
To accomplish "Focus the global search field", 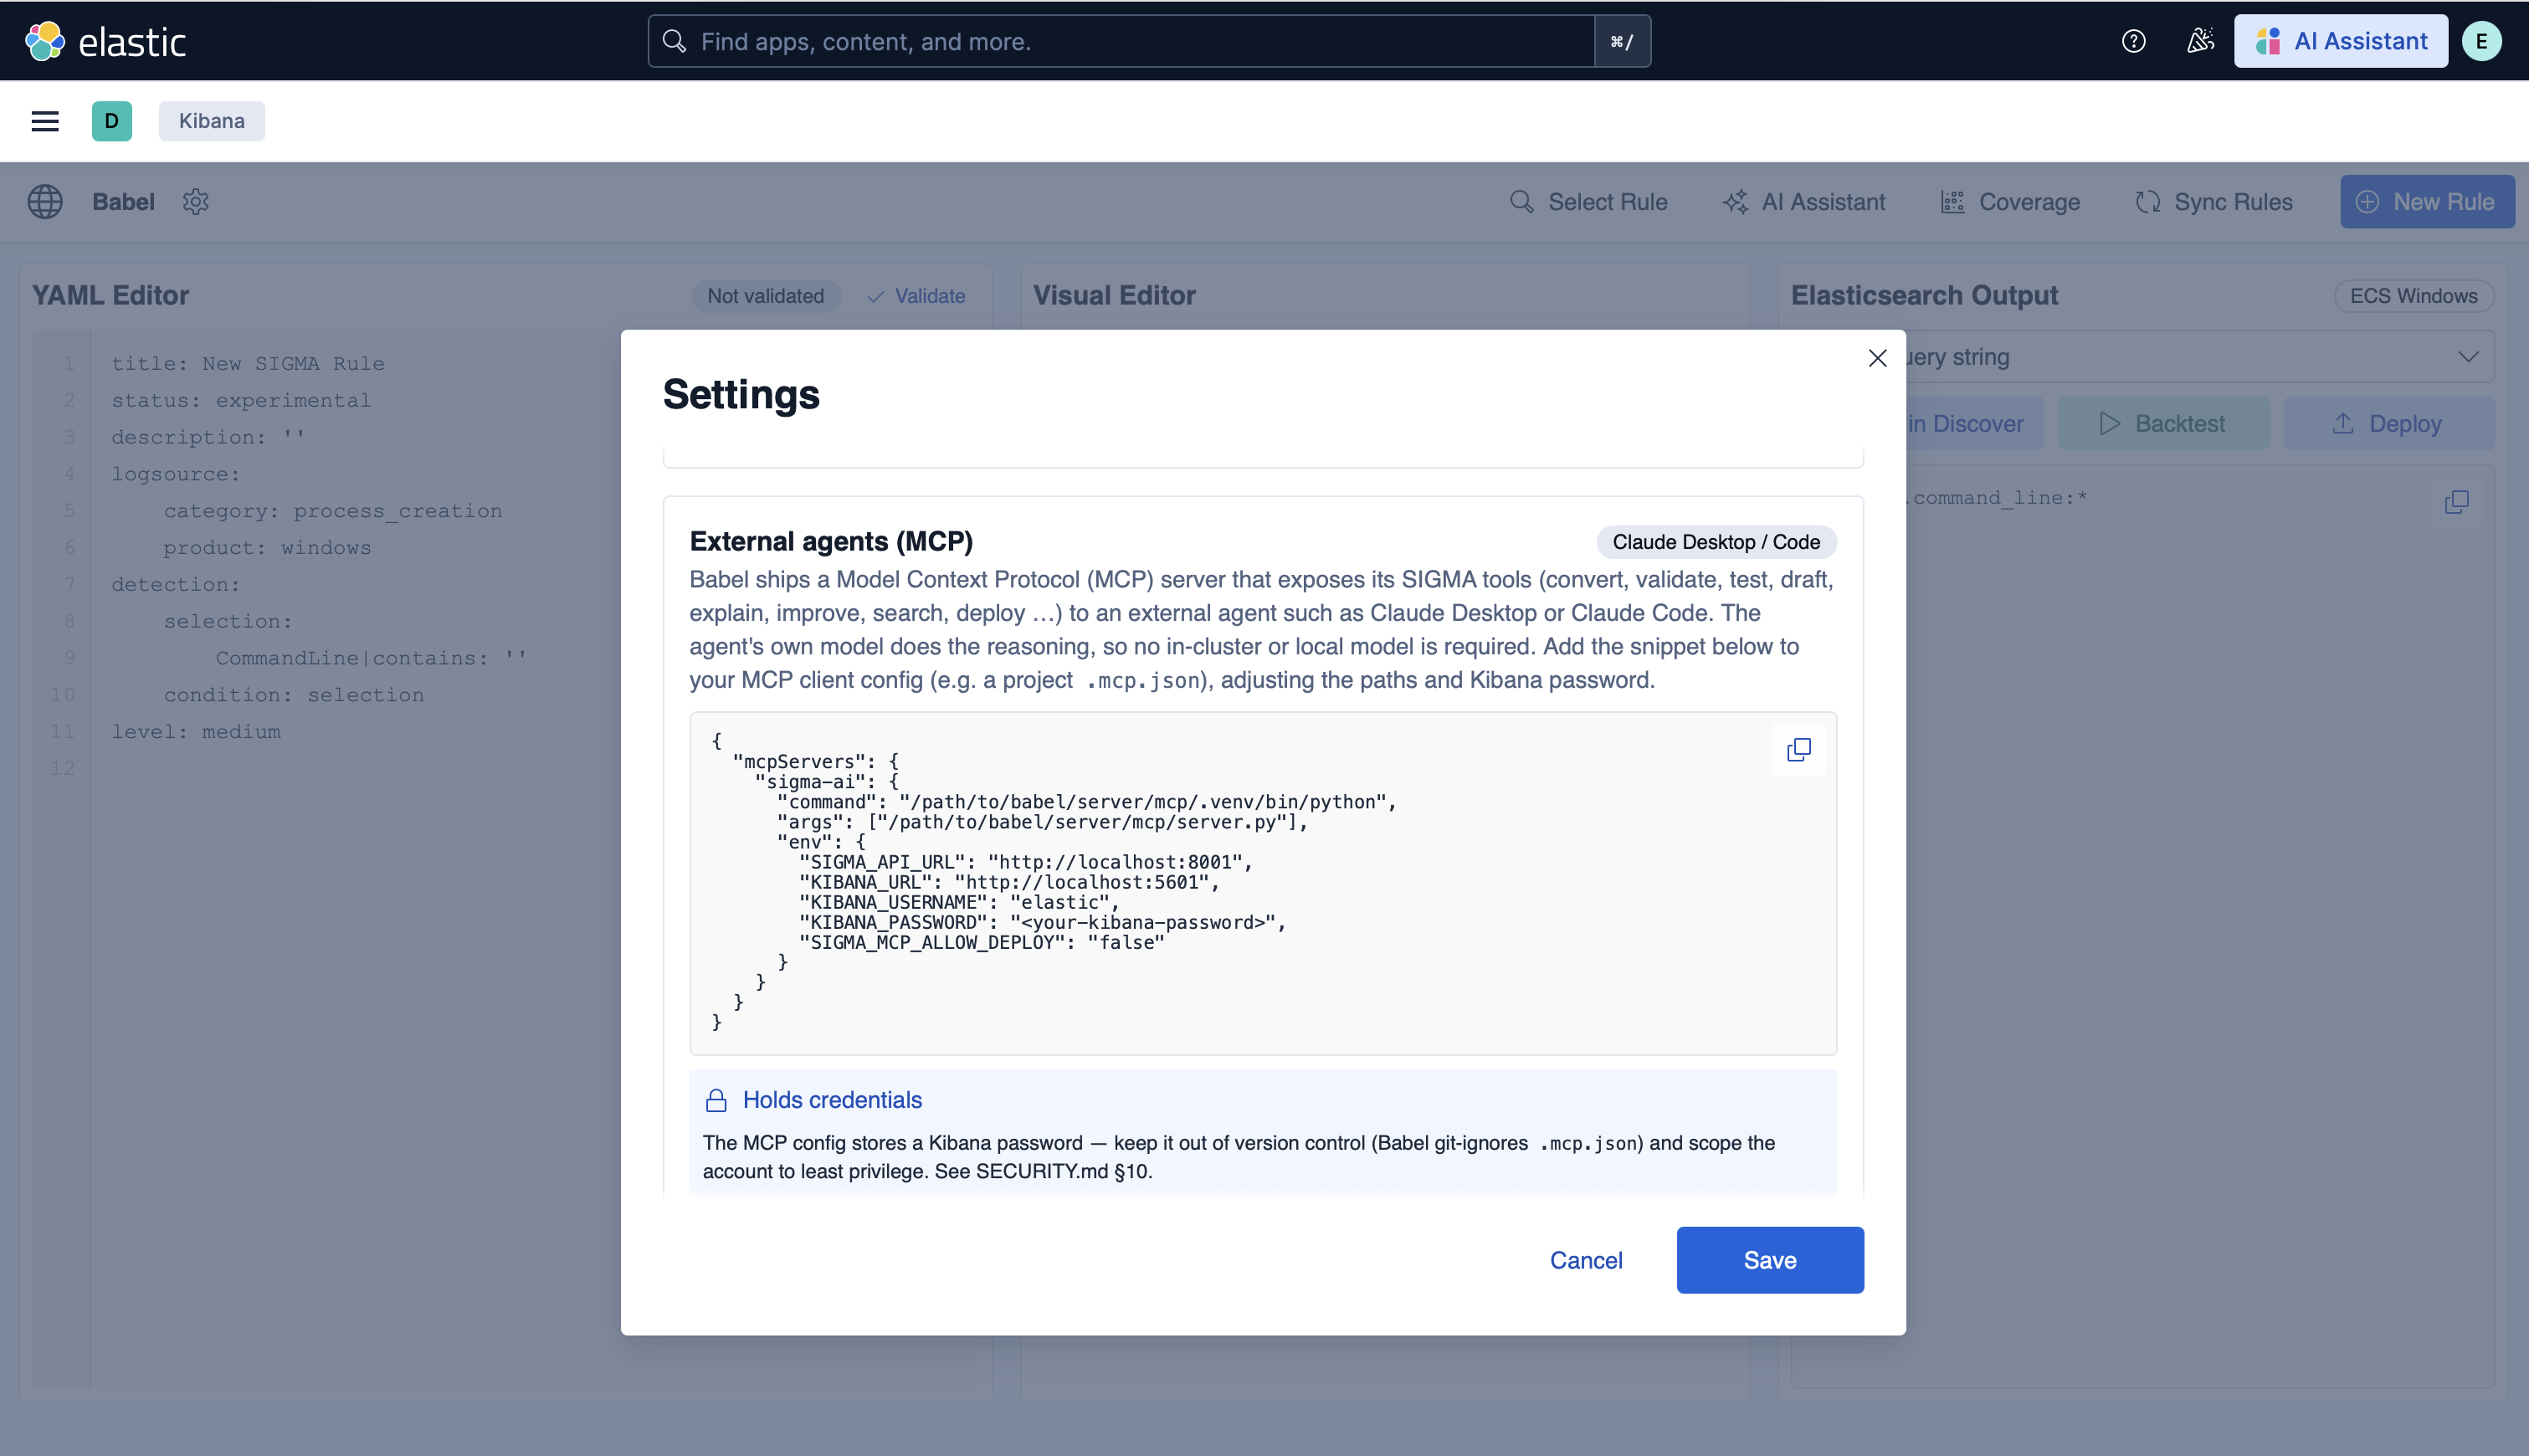I will coord(1121,41).
